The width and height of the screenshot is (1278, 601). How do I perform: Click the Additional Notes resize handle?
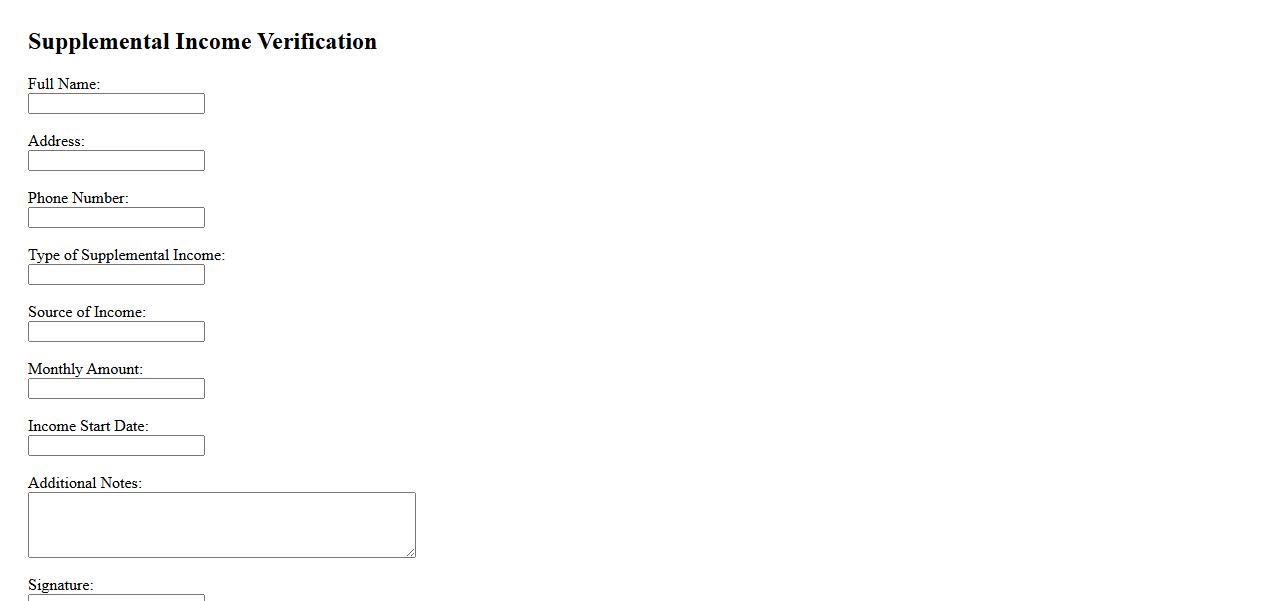click(410, 552)
